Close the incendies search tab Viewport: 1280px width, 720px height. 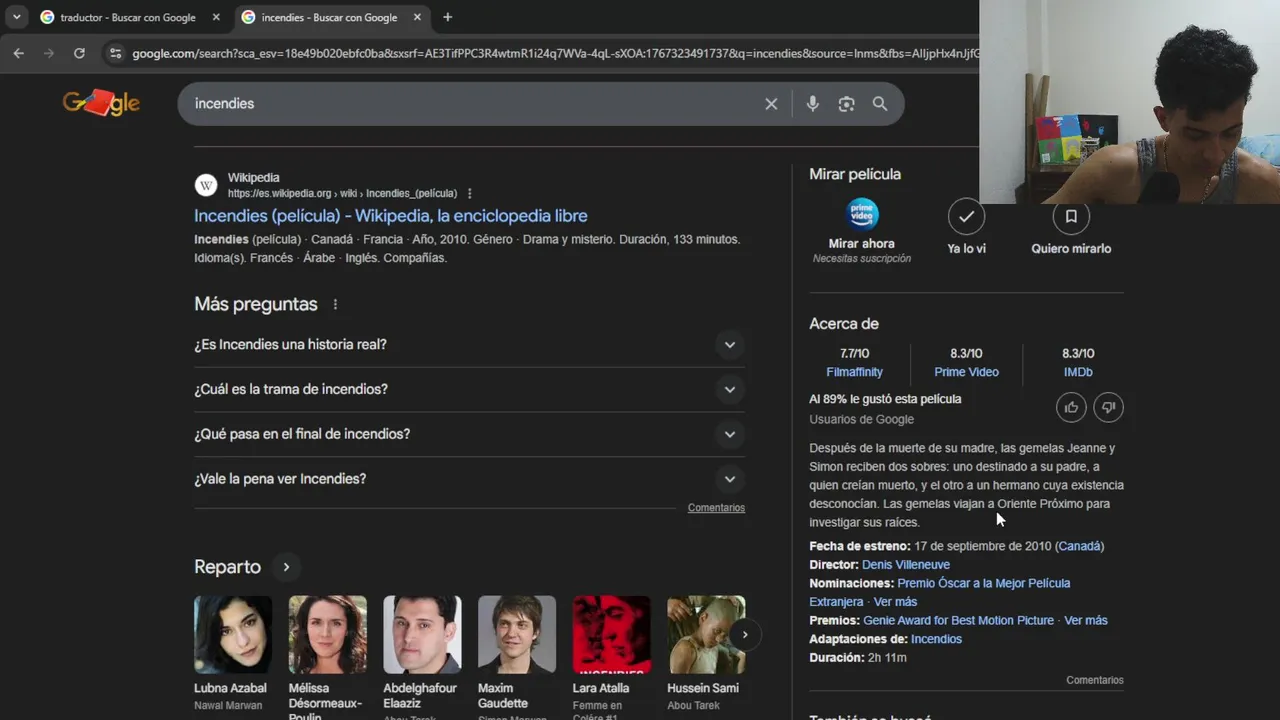point(417,17)
